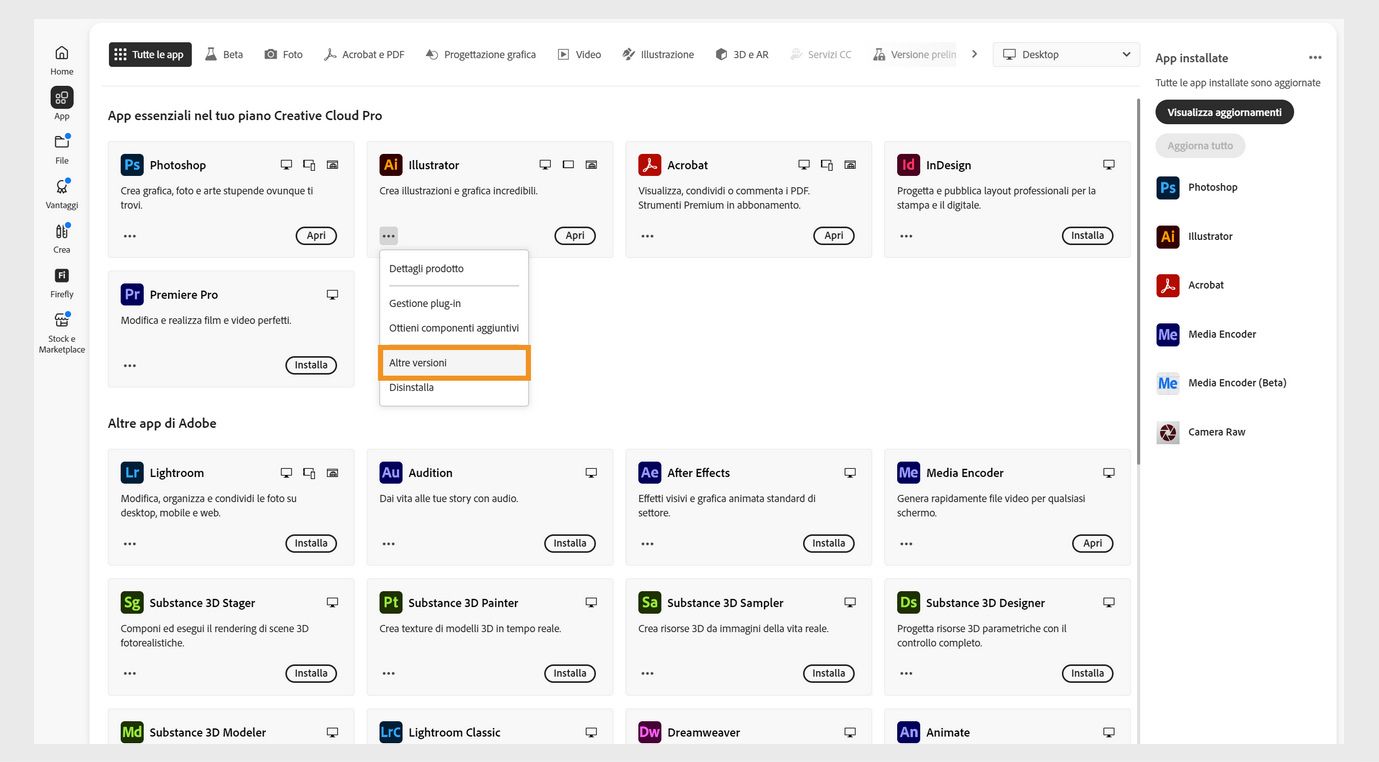Click the Visualizza aggiornamenti button
1379x762 pixels.
point(1224,112)
